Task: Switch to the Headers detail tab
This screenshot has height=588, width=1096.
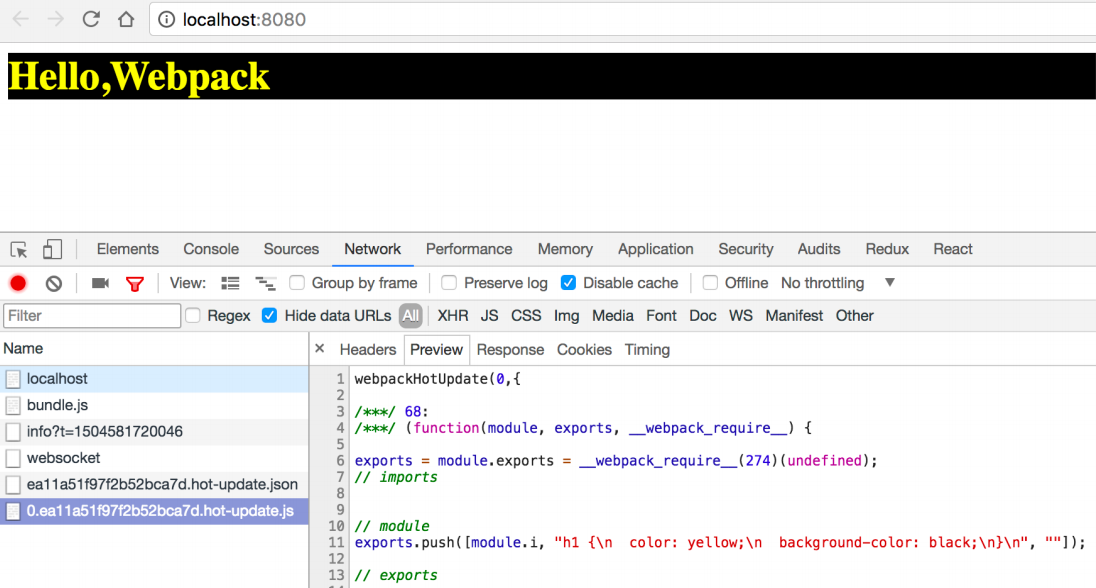Action: tap(368, 350)
